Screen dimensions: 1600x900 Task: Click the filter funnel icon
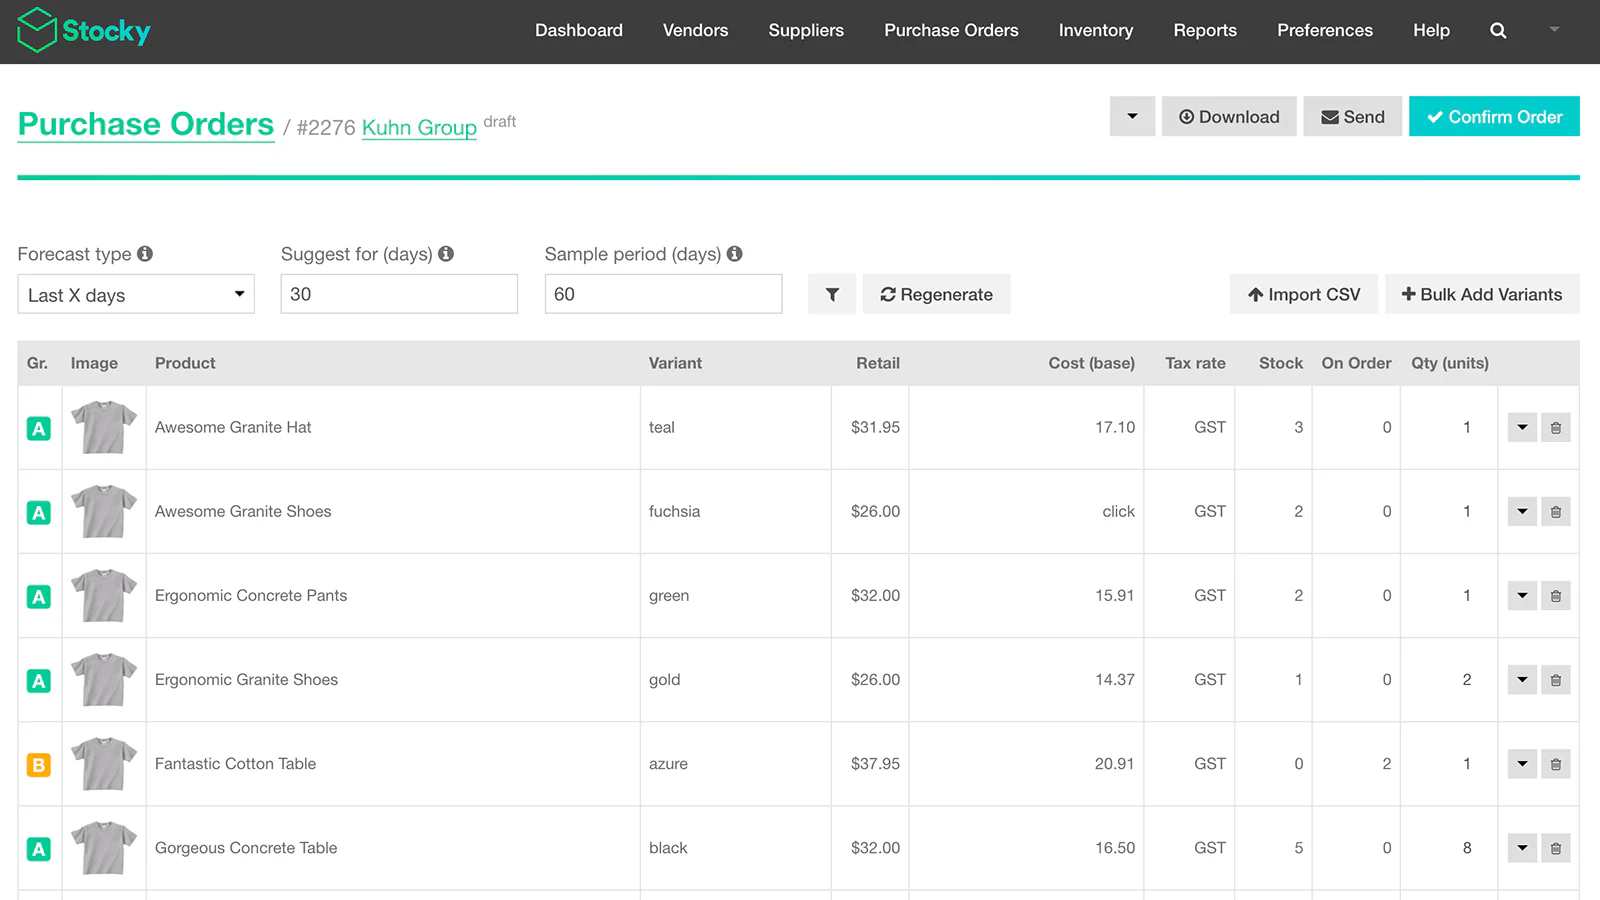coord(831,294)
